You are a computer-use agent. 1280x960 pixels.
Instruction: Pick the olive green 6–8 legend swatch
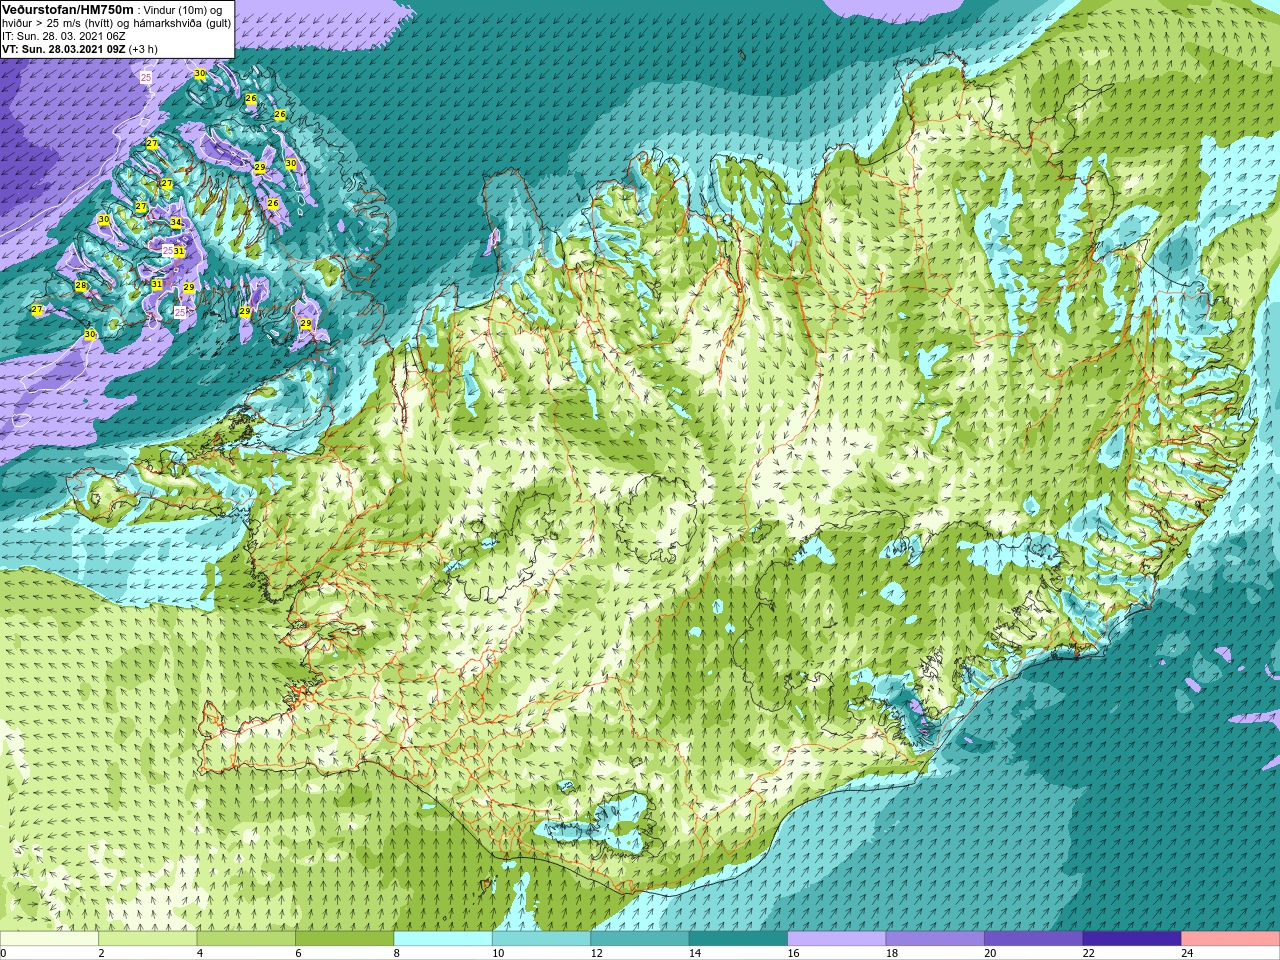[x=344, y=939]
